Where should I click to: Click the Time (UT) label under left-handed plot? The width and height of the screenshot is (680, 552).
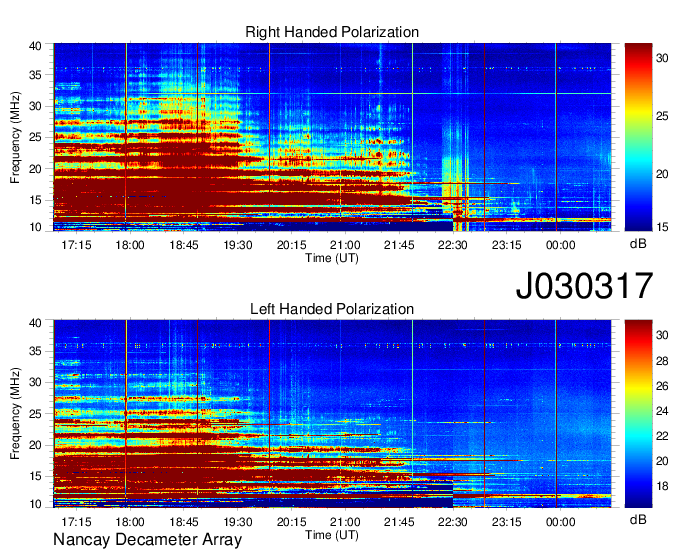click(x=332, y=535)
